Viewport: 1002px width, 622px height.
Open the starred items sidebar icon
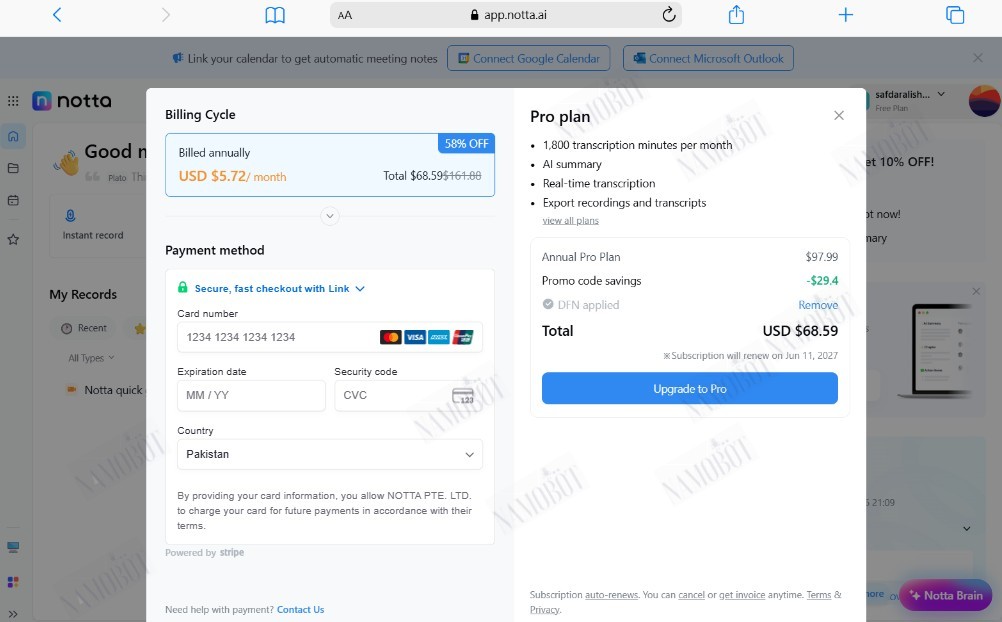point(13,239)
